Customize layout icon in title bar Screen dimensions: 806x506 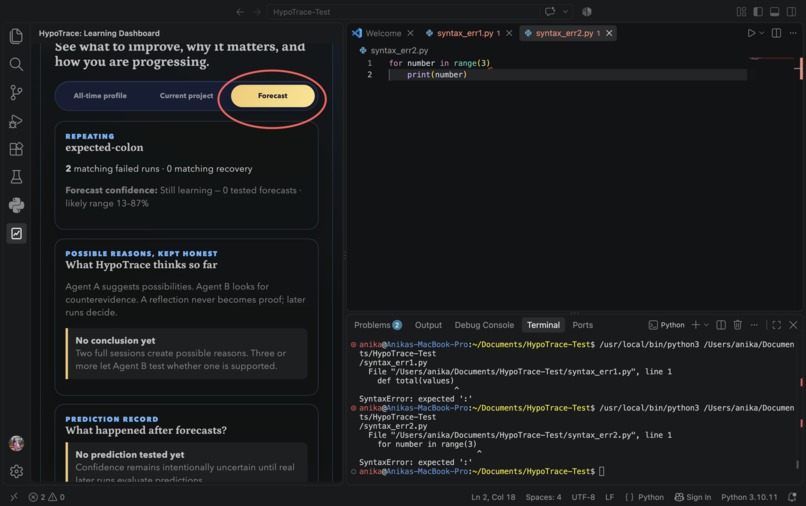[741, 11]
